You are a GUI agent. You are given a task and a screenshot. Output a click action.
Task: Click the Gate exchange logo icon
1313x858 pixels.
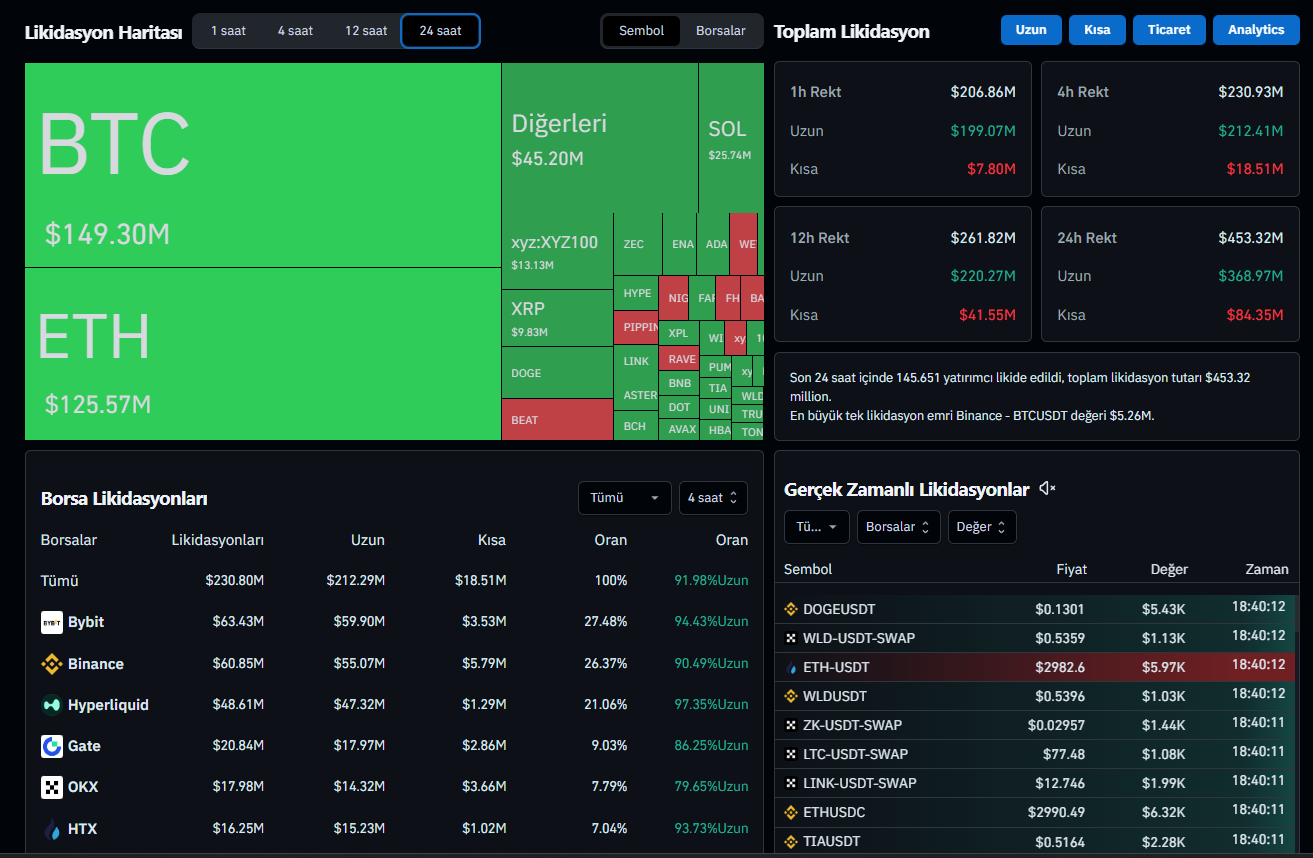(x=51, y=746)
